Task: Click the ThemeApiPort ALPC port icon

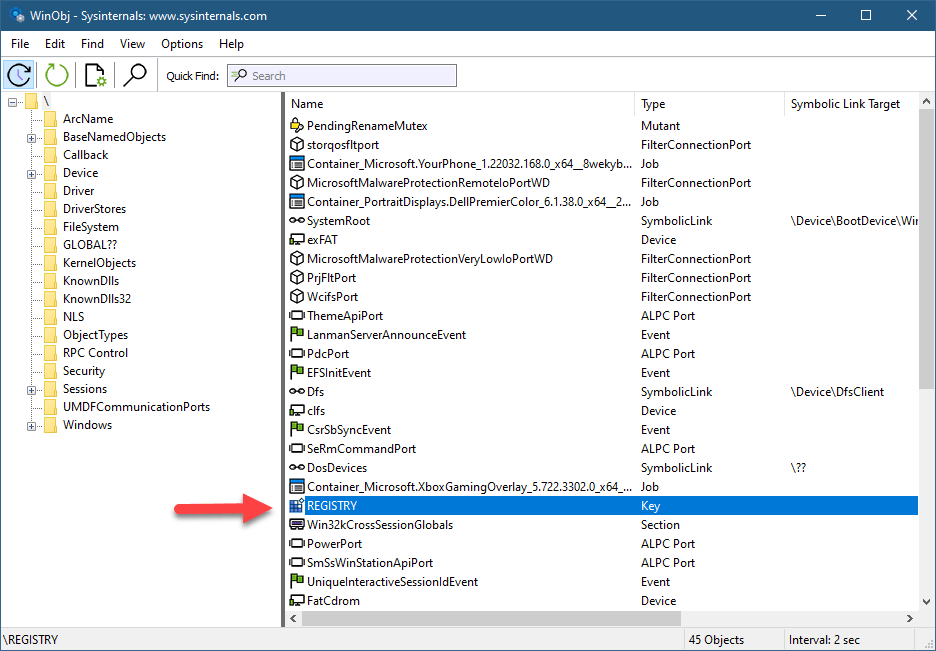Action: click(296, 316)
